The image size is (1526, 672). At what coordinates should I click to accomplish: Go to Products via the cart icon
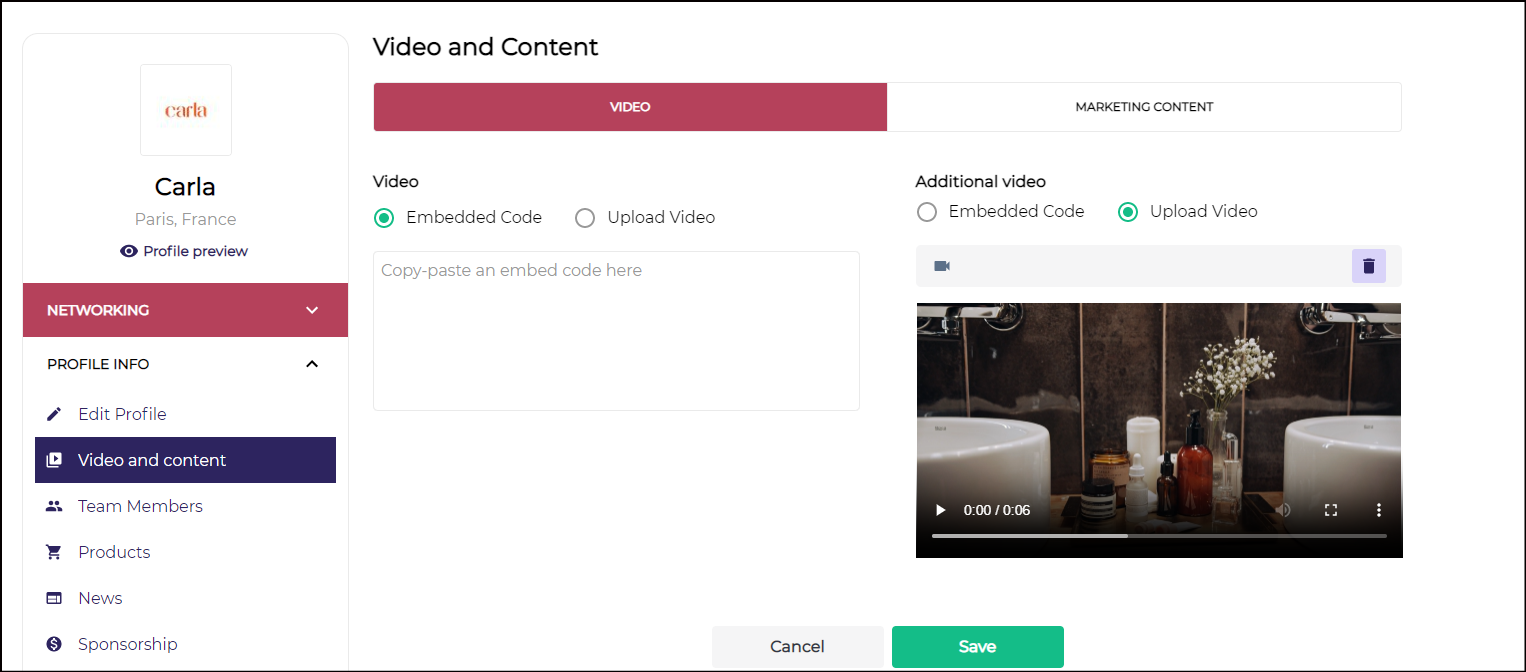[55, 552]
